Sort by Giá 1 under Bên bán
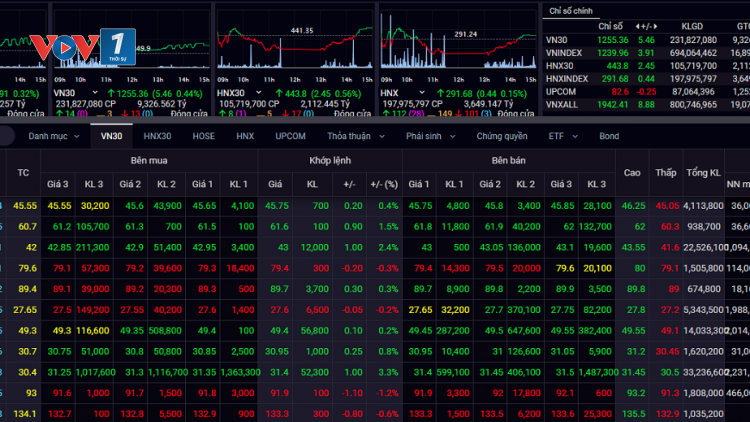The width and height of the screenshot is (750, 422). (419, 184)
